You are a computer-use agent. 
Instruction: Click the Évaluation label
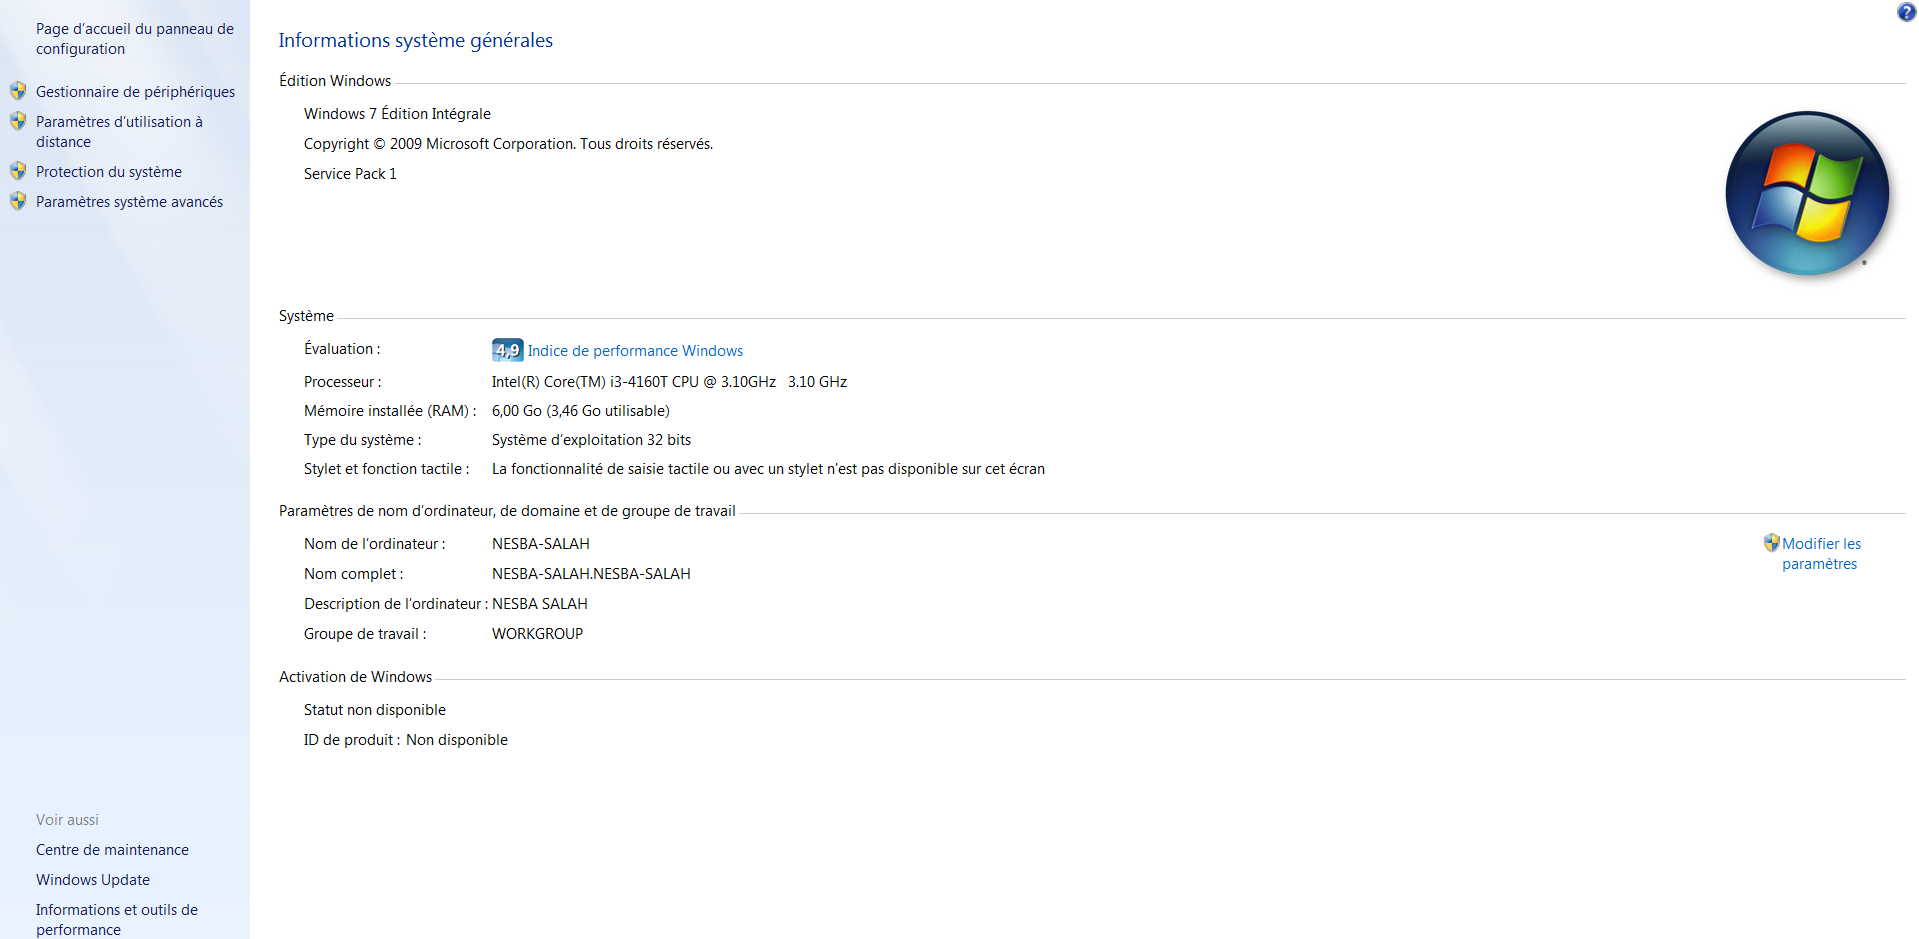(342, 349)
